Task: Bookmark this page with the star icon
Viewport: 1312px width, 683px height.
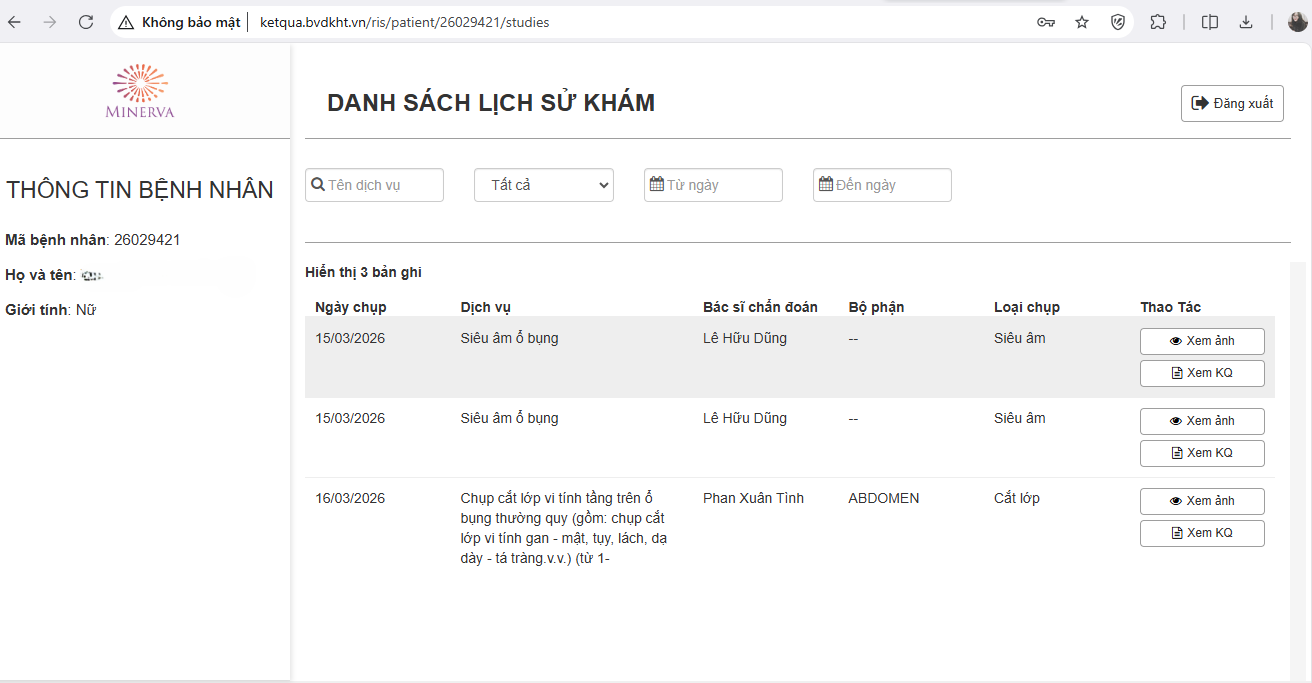Action: point(1082,22)
